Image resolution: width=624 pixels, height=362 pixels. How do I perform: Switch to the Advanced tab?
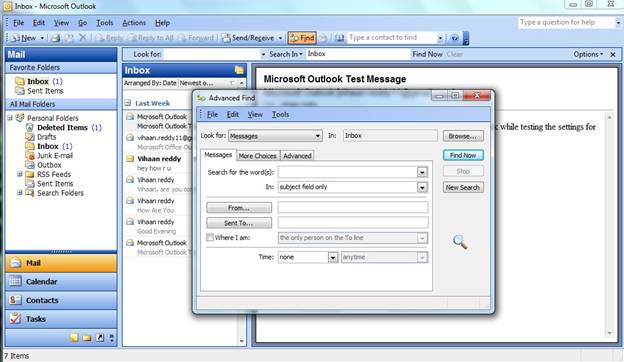tap(297, 156)
